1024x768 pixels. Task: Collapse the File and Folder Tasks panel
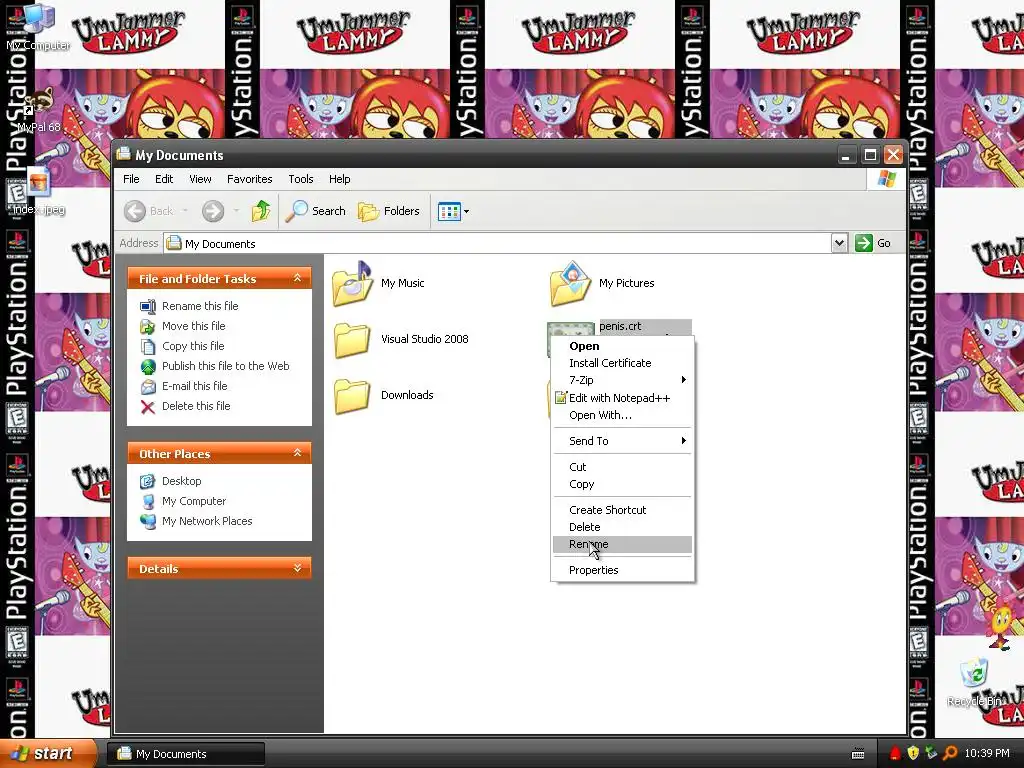(297, 278)
